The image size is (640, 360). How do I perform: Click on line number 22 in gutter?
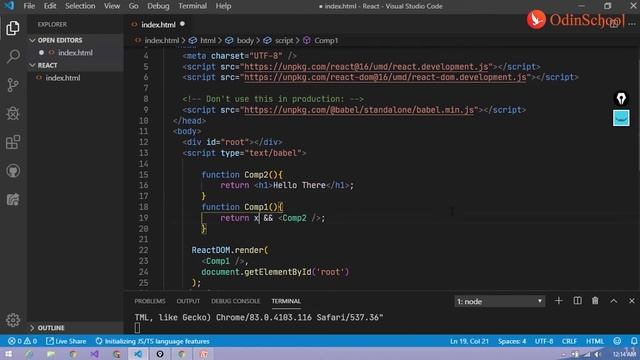[143, 250]
